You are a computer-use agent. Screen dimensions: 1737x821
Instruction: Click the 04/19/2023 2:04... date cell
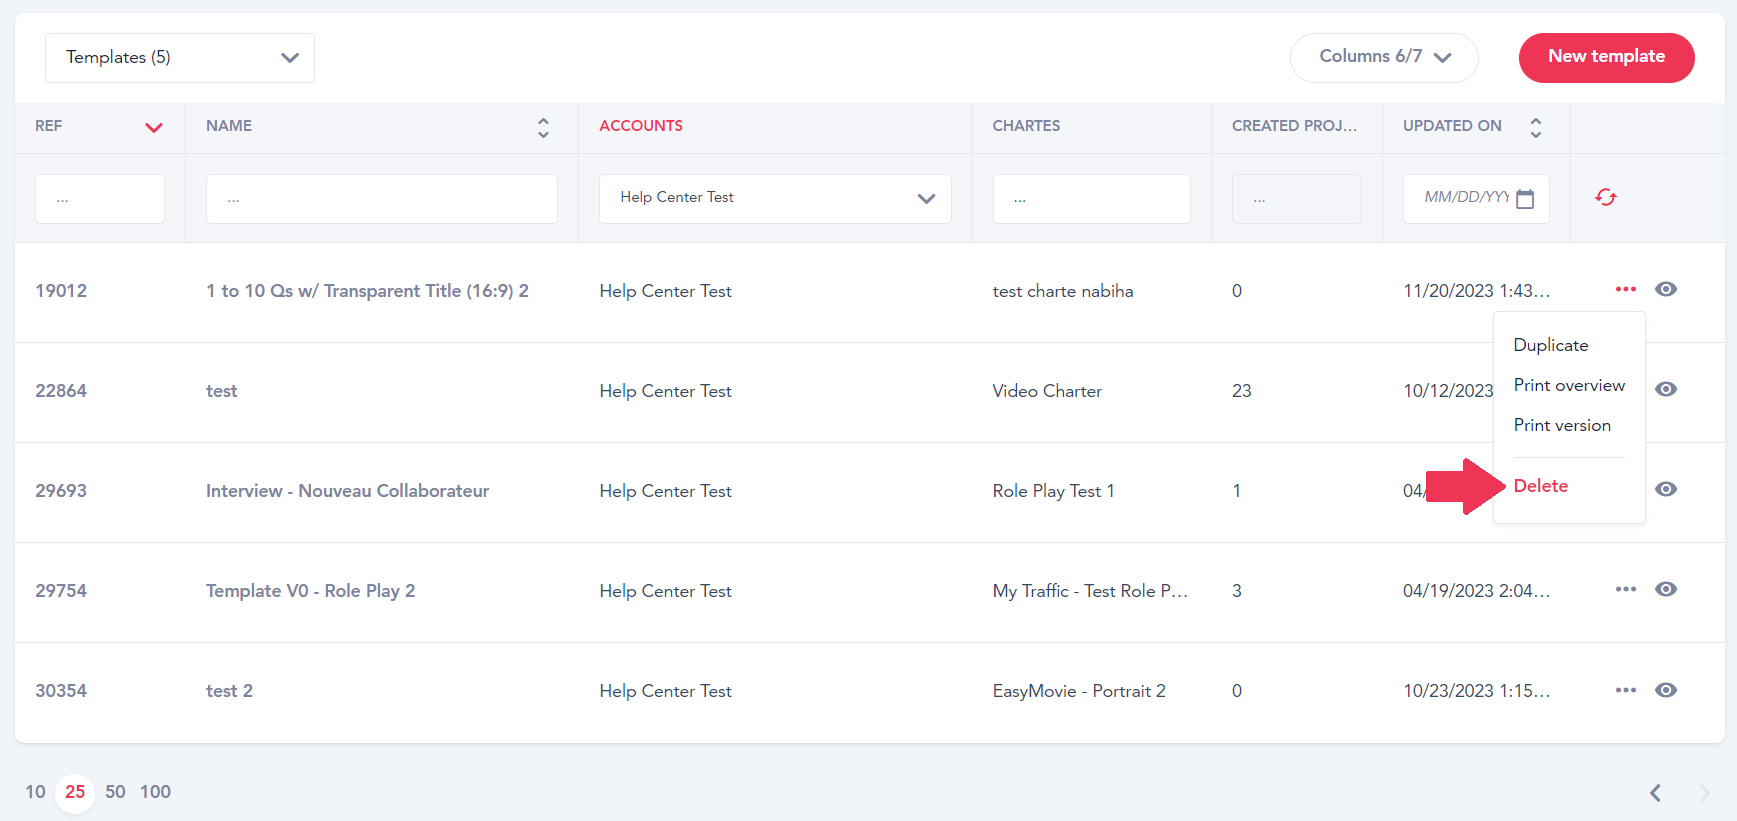point(1476,591)
